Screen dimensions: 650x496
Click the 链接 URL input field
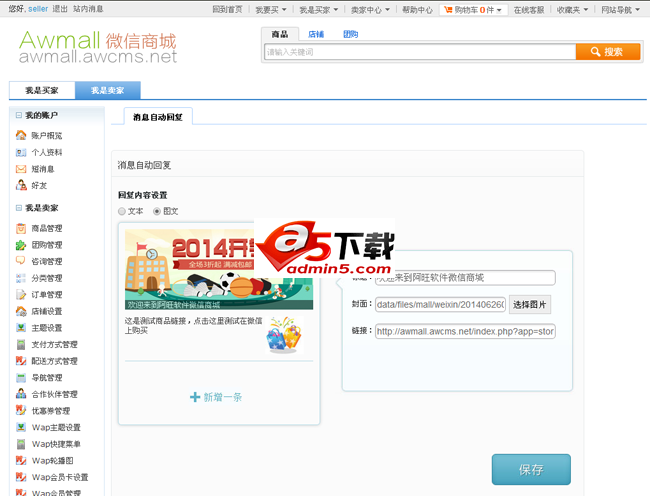(465, 331)
